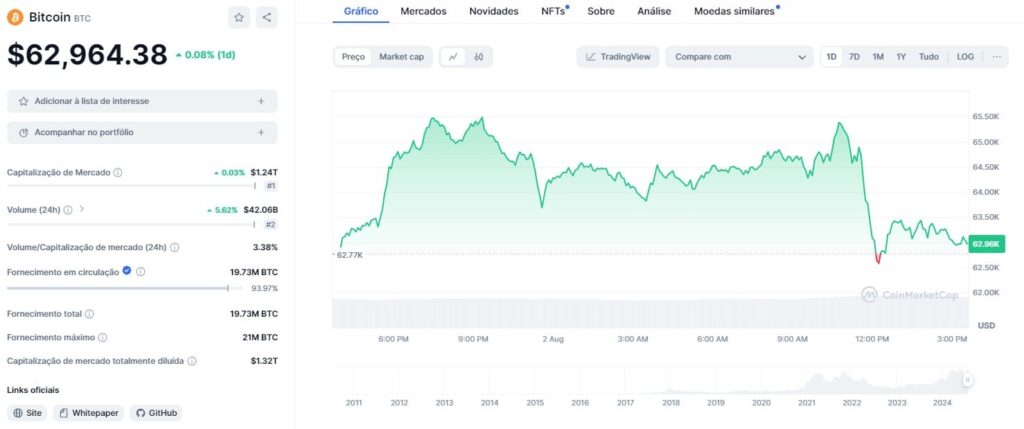Open the Compare com dropdown
This screenshot has width=1024, height=429.
[x=739, y=57]
